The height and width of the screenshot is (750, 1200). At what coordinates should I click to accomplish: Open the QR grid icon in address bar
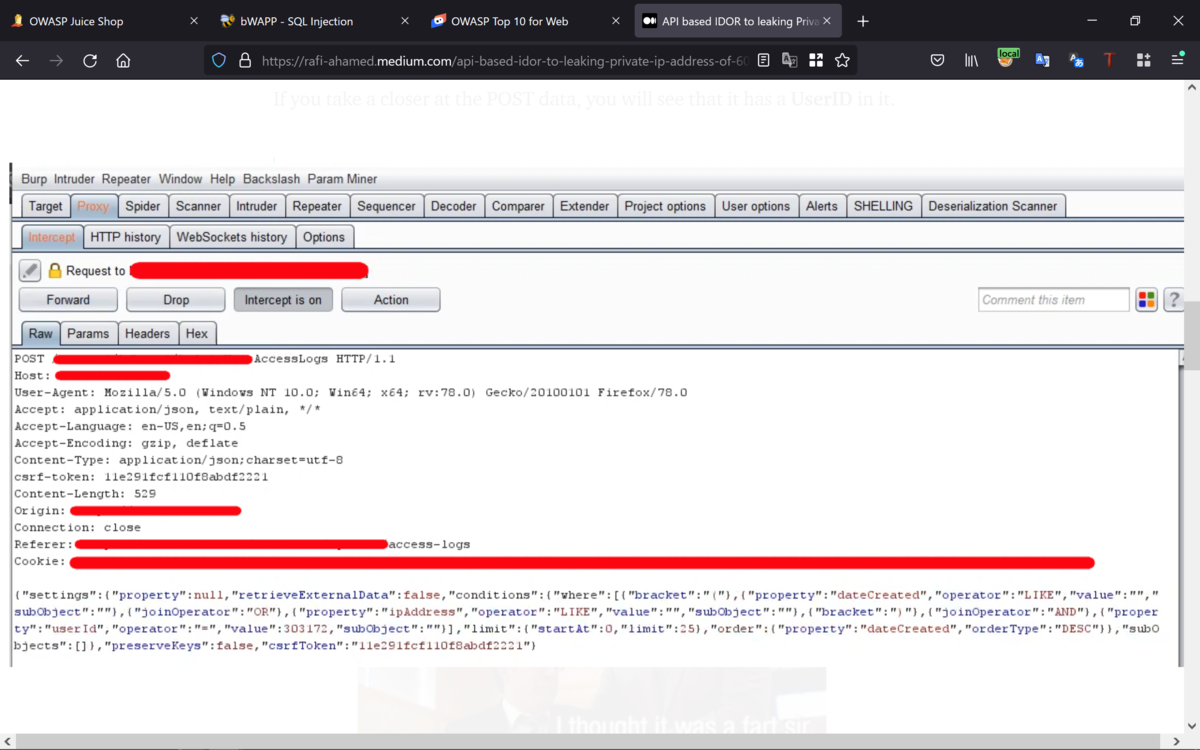[816, 61]
